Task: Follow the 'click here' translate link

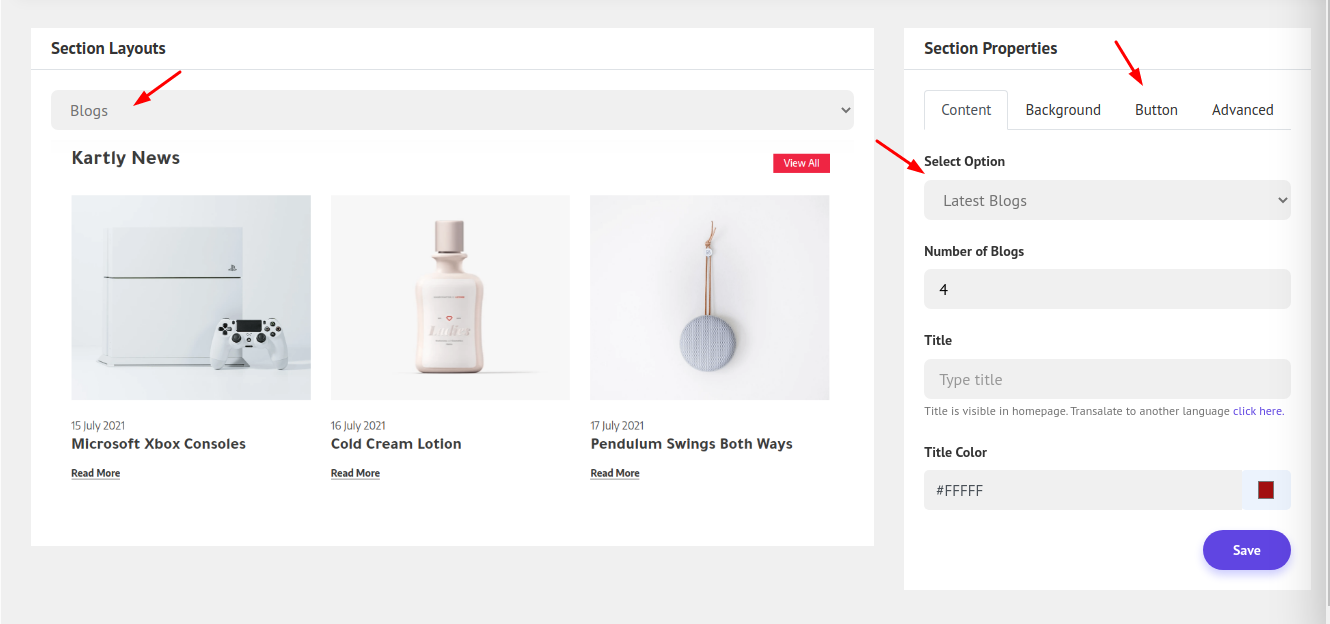Action: [x=1257, y=411]
